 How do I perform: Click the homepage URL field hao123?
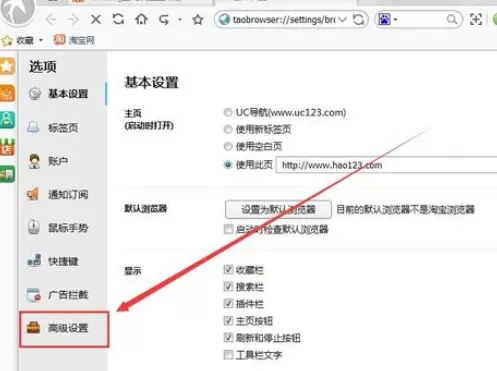click(x=386, y=165)
